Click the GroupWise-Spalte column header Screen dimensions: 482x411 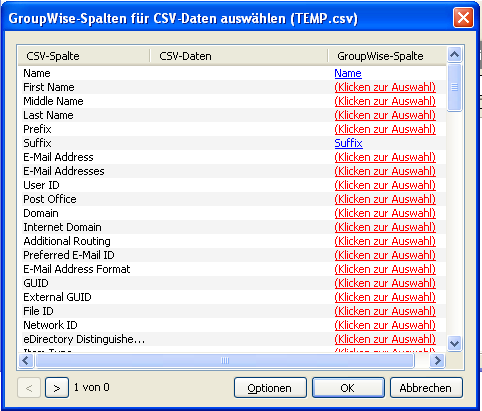[x=387, y=56]
